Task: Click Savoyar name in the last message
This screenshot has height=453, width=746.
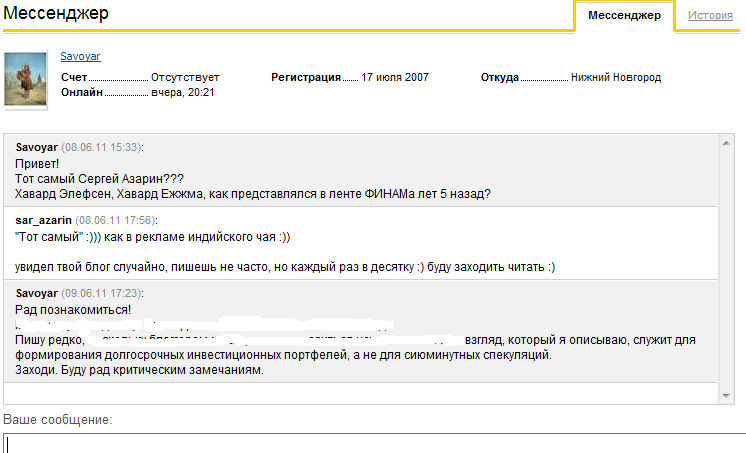Action: pyautogui.click(x=37, y=293)
